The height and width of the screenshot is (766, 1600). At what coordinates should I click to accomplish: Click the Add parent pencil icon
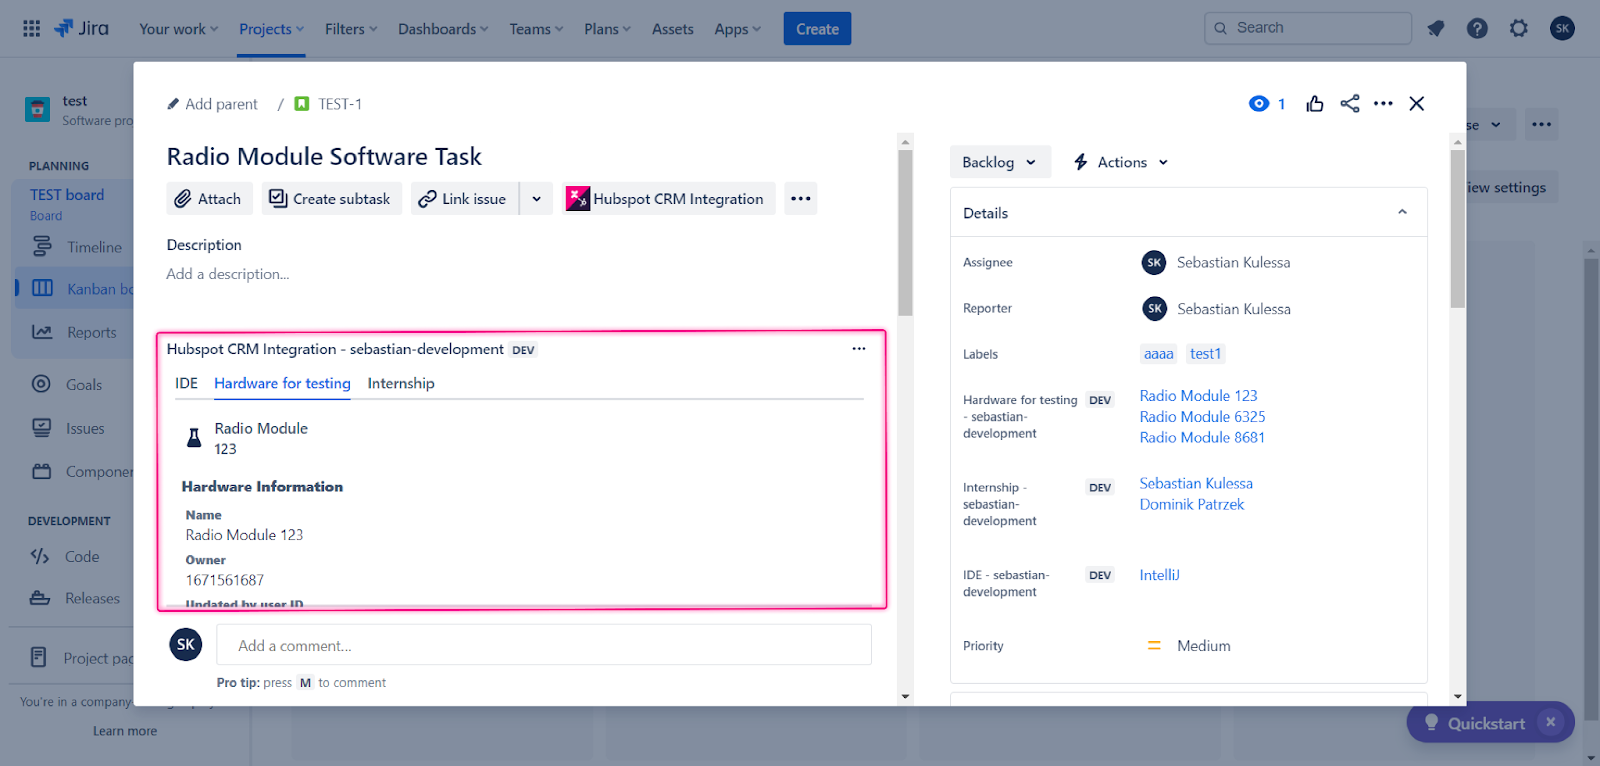tap(173, 104)
